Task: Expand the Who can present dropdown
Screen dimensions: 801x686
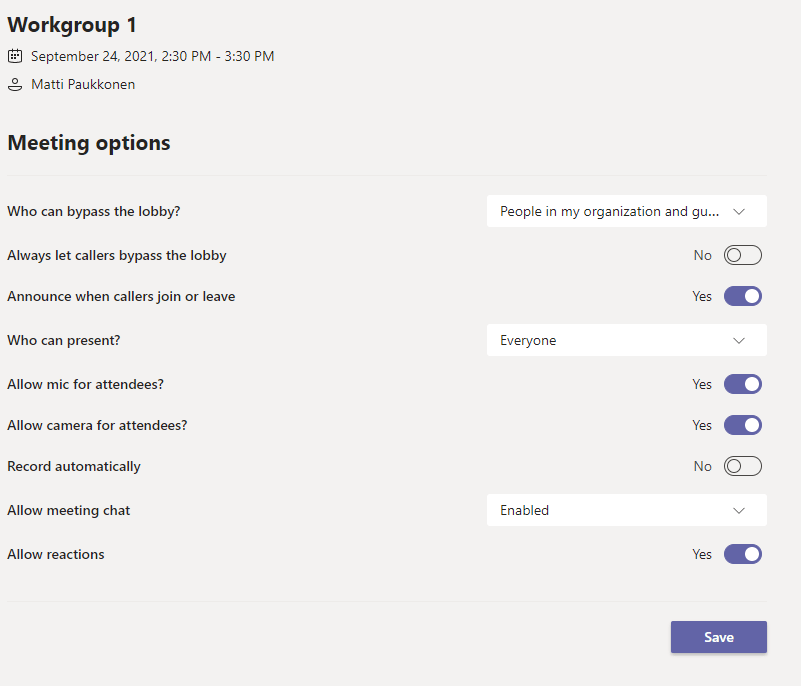Action: tap(626, 340)
